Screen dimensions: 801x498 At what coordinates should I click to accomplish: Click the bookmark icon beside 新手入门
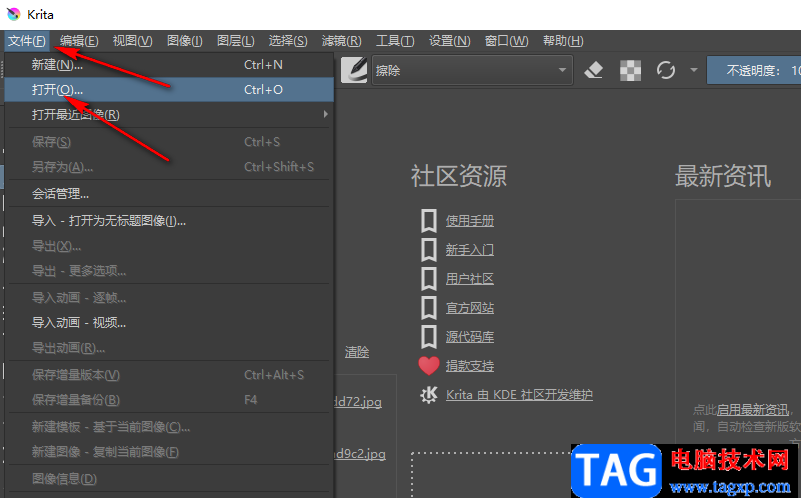pyautogui.click(x=429, y=250)
